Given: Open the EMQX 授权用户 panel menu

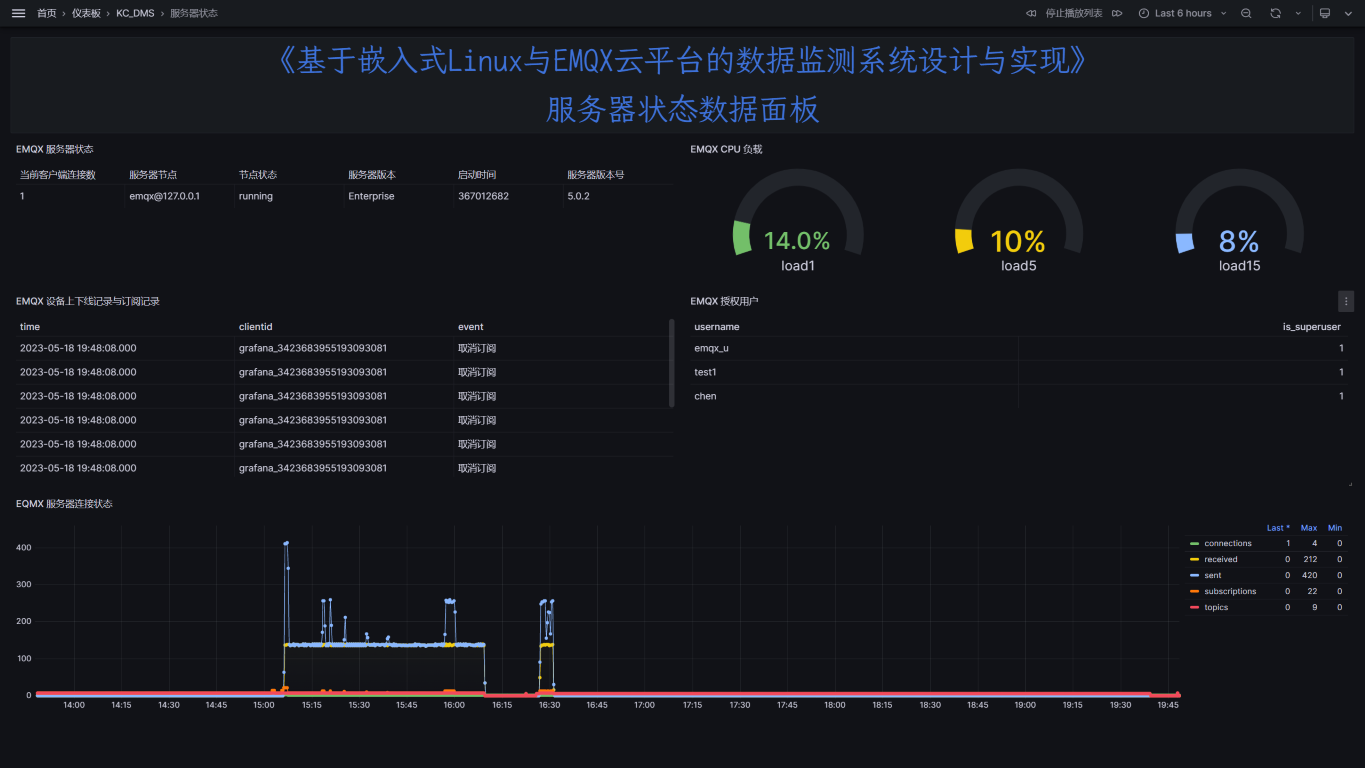Looking at the screenshot, I should tap(1346, 300).
